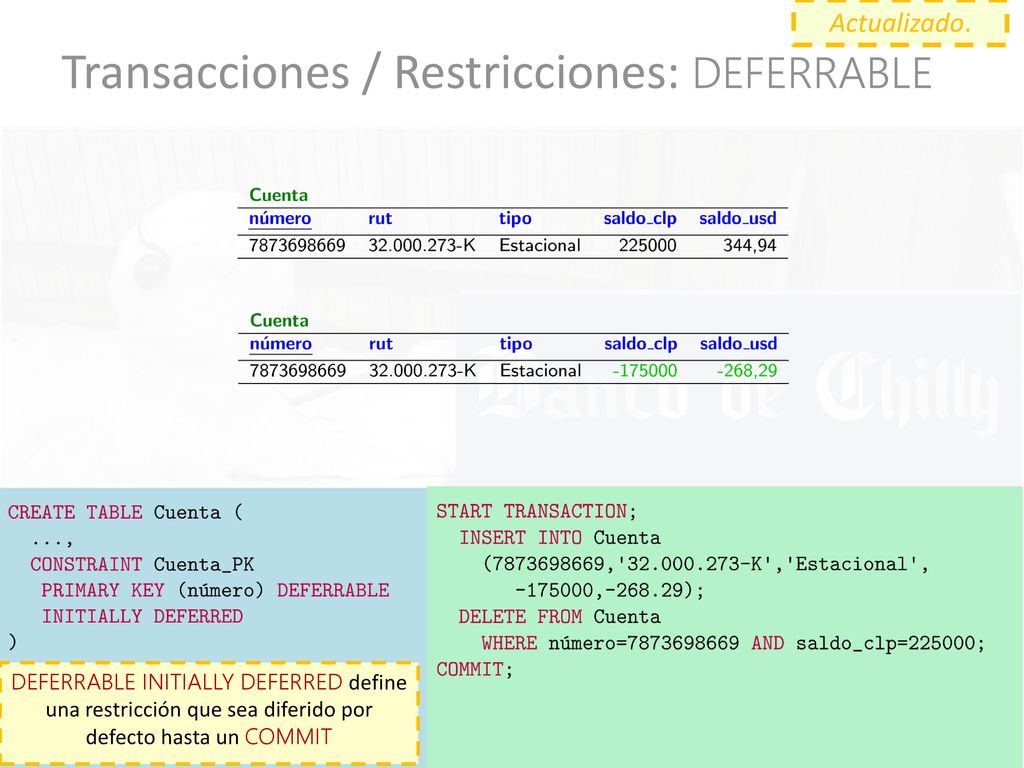Click 'DELETE FROM Cuenta' code line
The height and width of the screenshot is (768, 1024).
click(559, 617)
